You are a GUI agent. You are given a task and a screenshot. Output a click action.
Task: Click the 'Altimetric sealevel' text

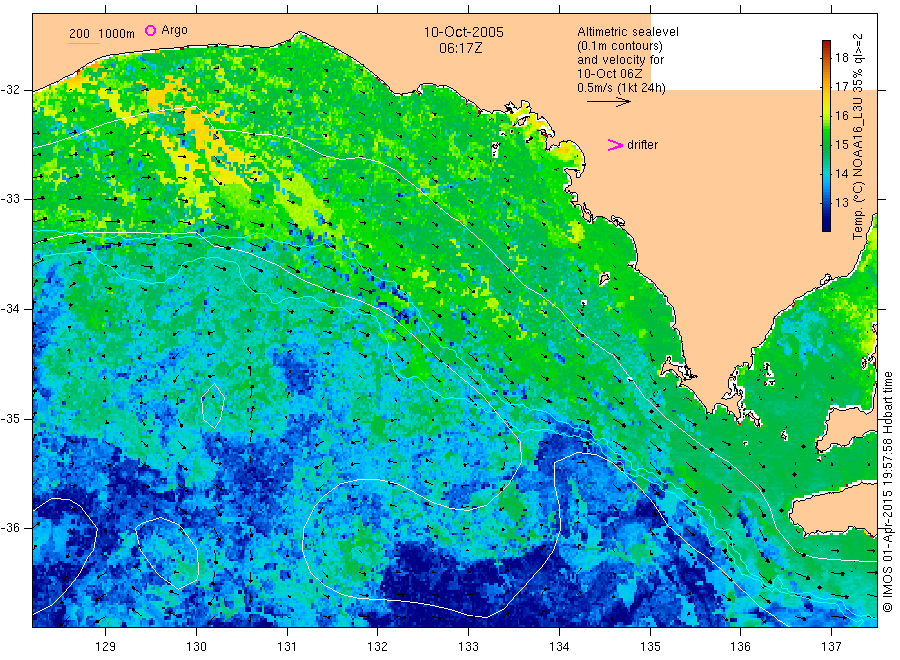coord(627,32)
